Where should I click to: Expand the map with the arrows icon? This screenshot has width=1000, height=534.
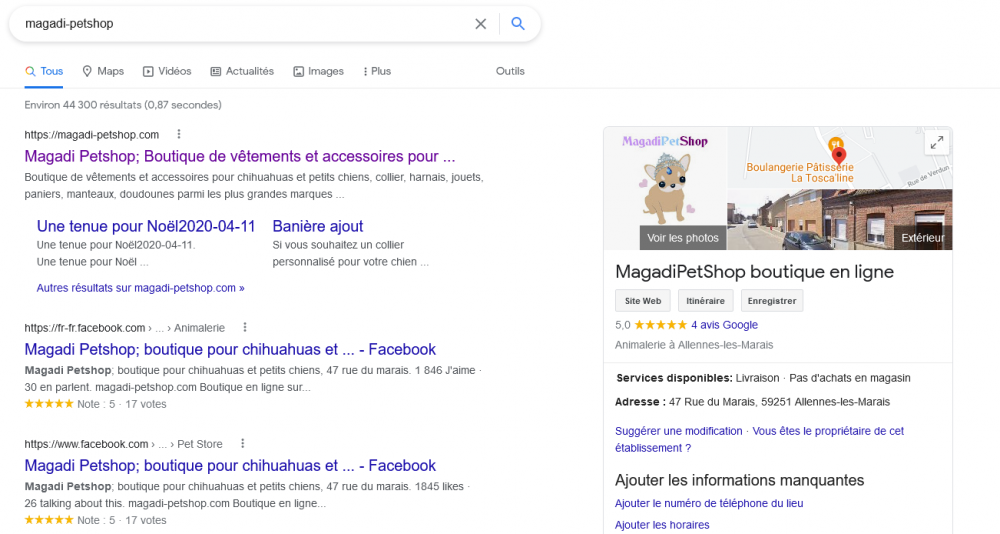point(937,143)
